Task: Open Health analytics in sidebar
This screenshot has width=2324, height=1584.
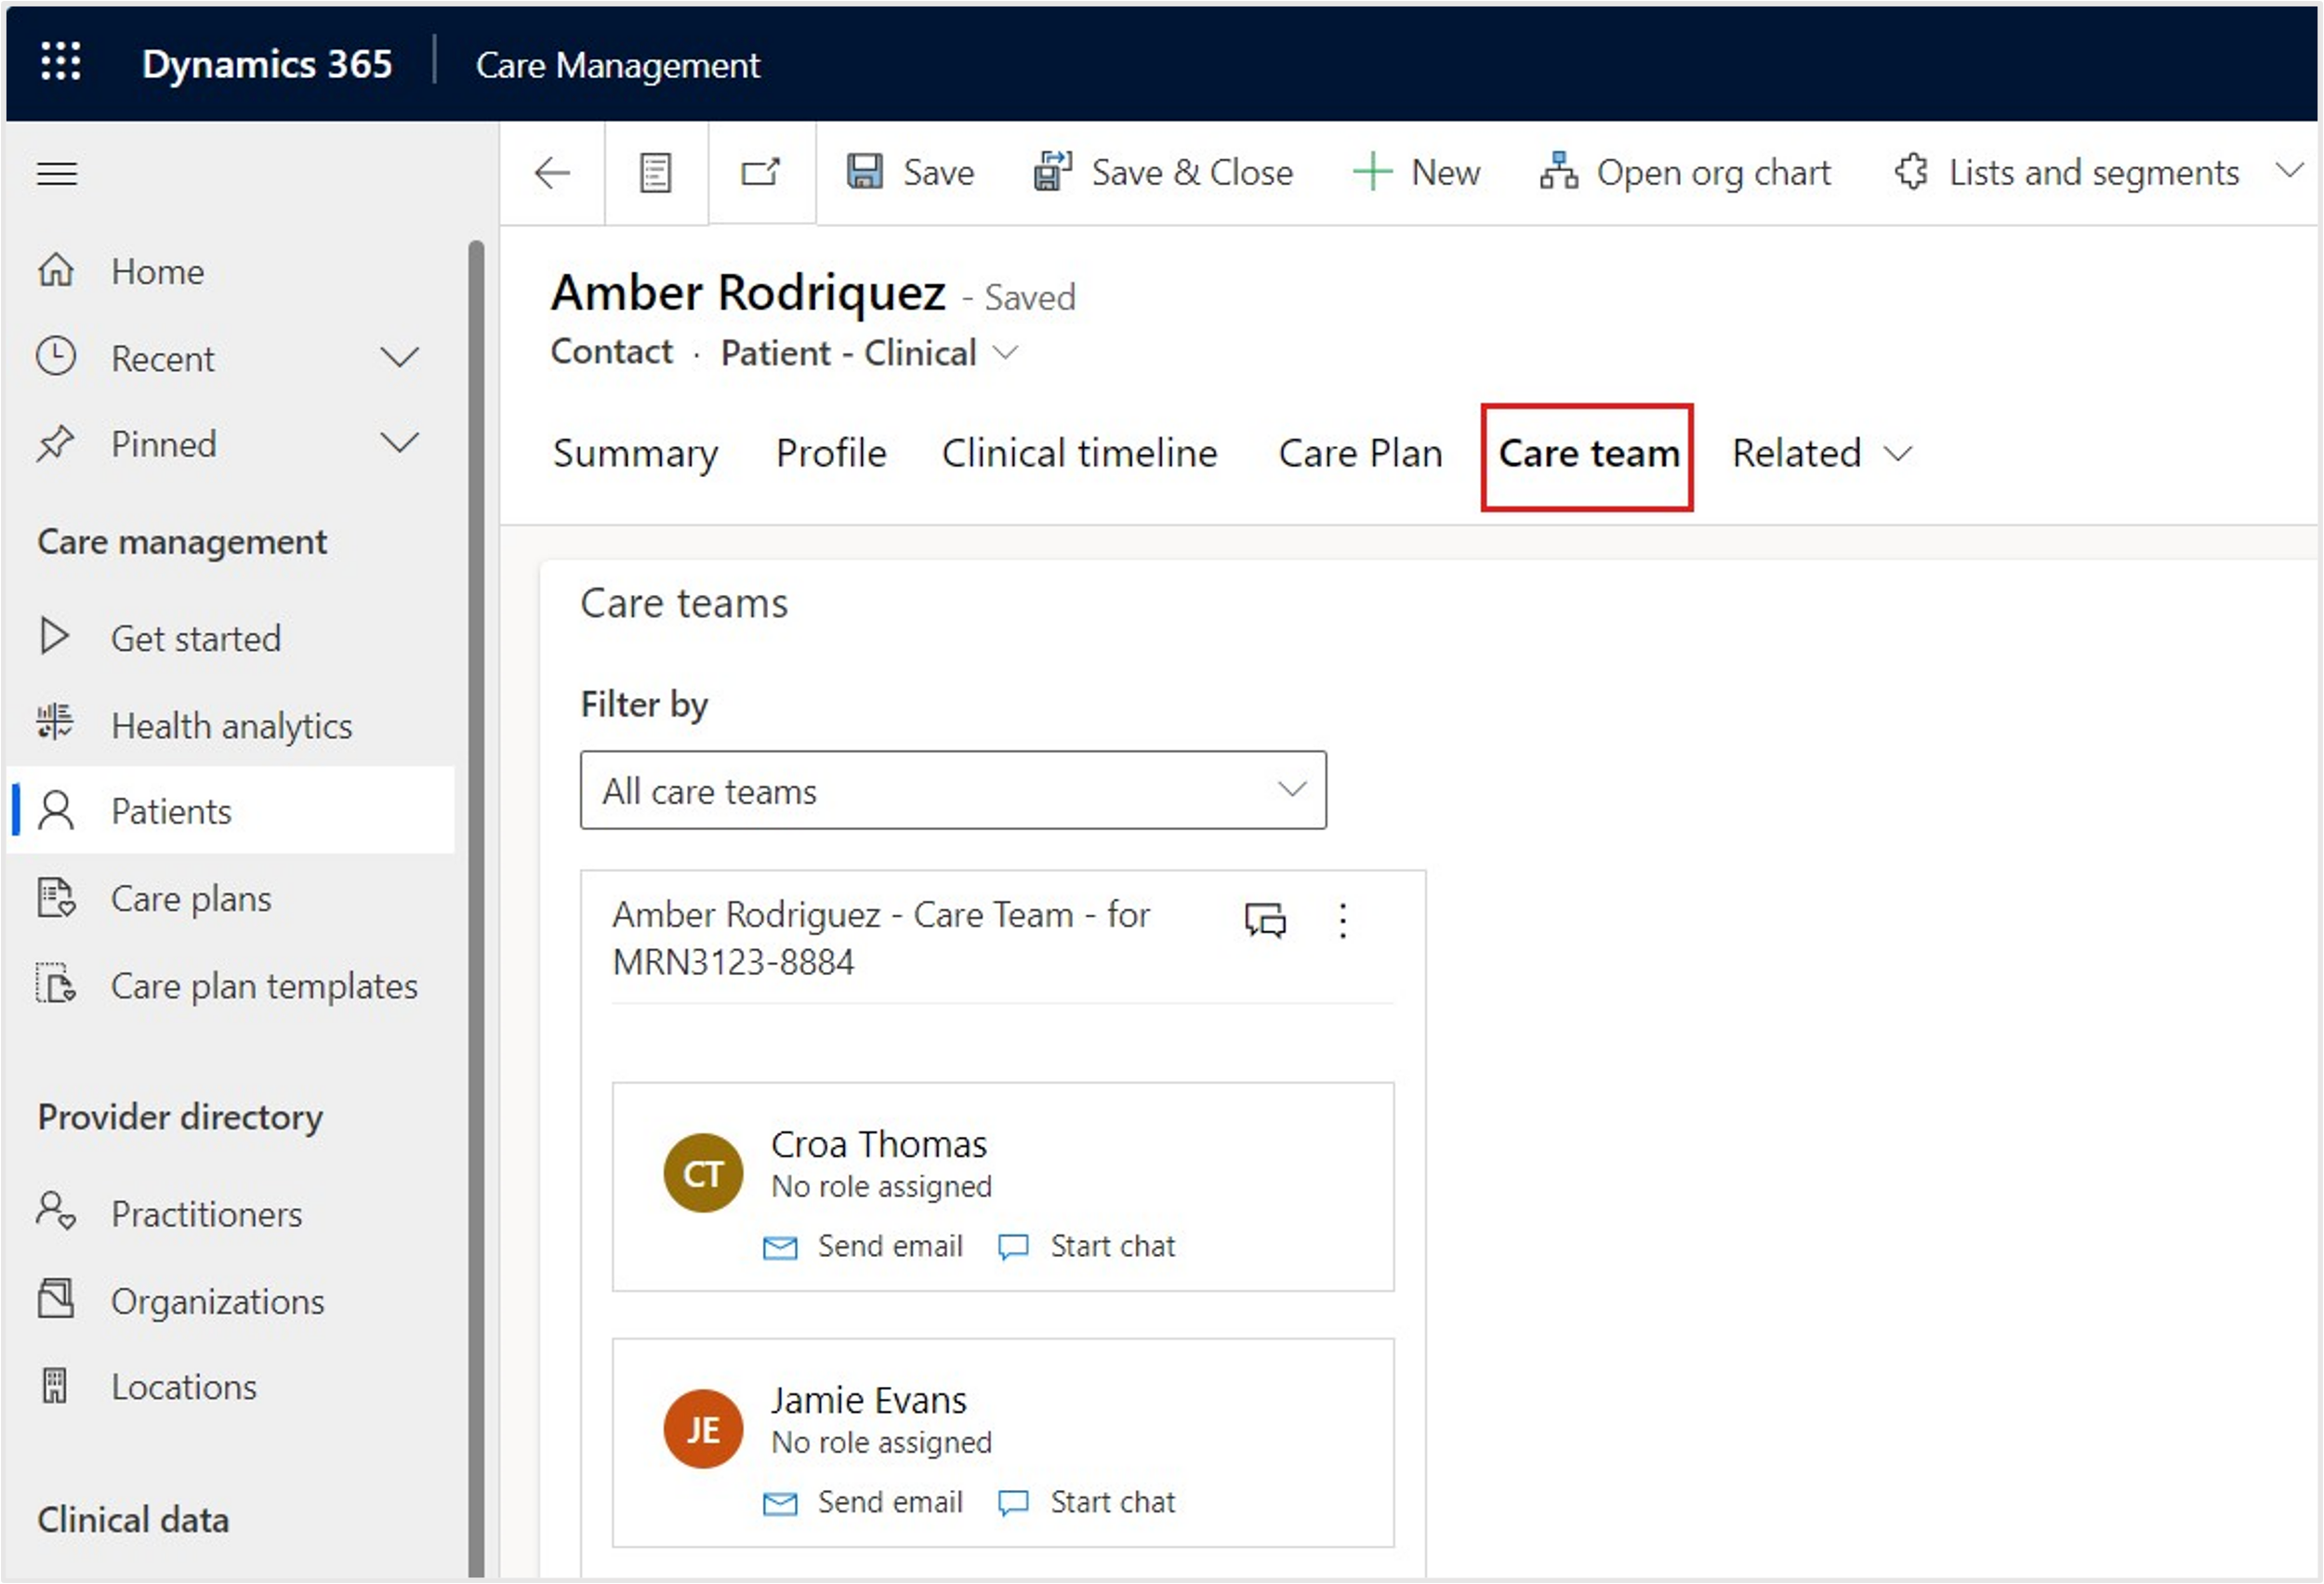Action: tap(232, 725)
